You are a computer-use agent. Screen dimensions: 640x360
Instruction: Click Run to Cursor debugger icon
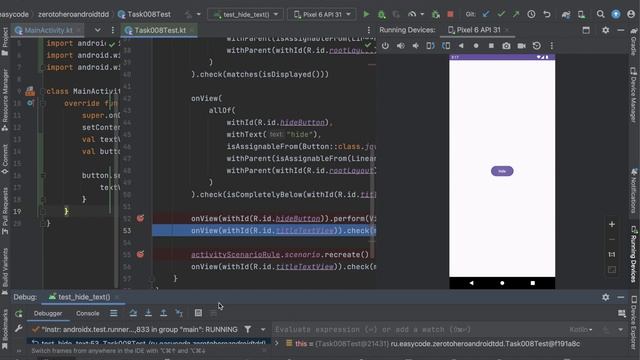coord(179,313)
